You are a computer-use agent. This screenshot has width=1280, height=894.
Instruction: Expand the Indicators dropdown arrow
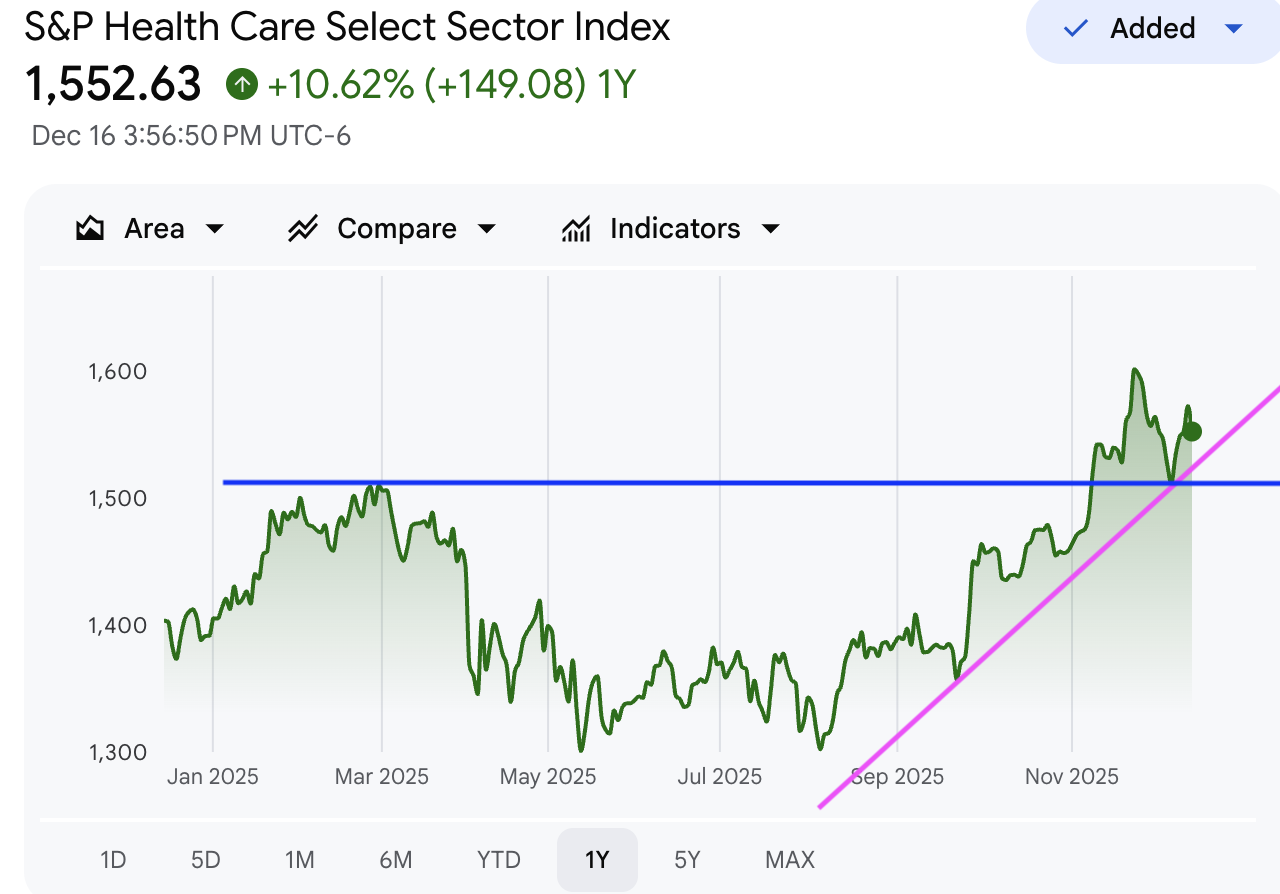click(770, 229)
